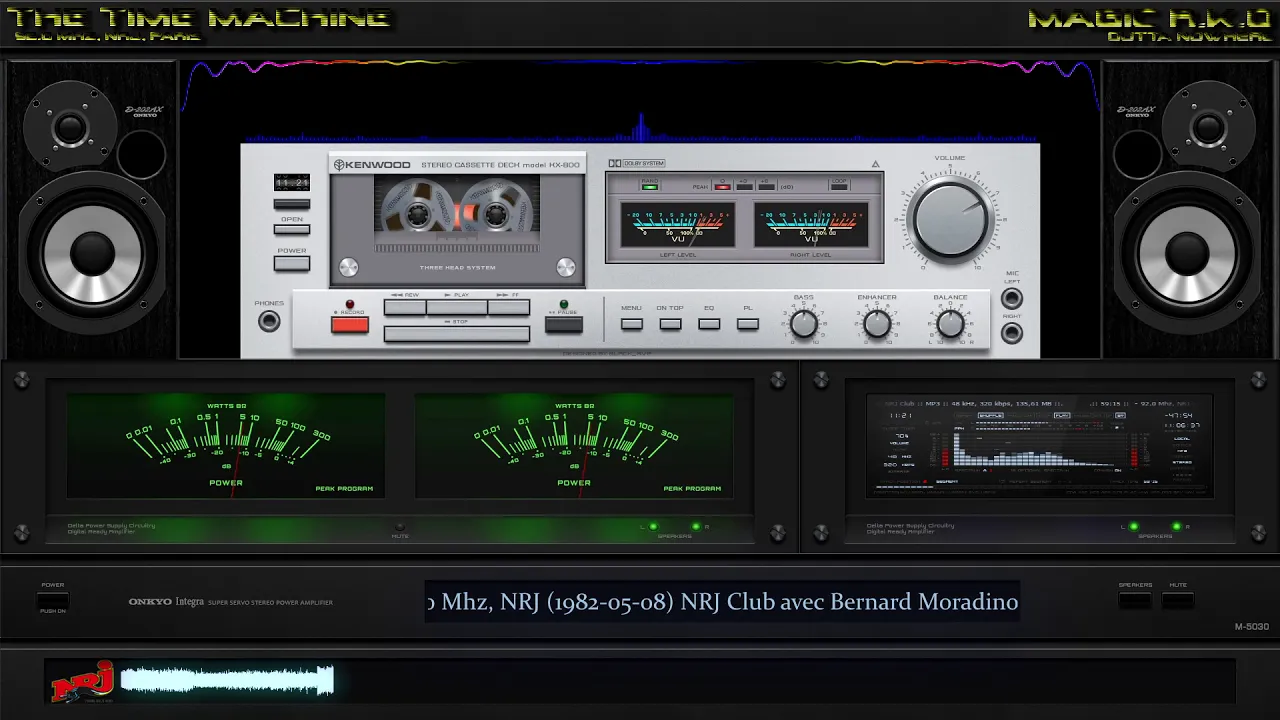Click the NRJ station logo
The width and height of the screenshot is (1280, 720).
coord(82,683)
